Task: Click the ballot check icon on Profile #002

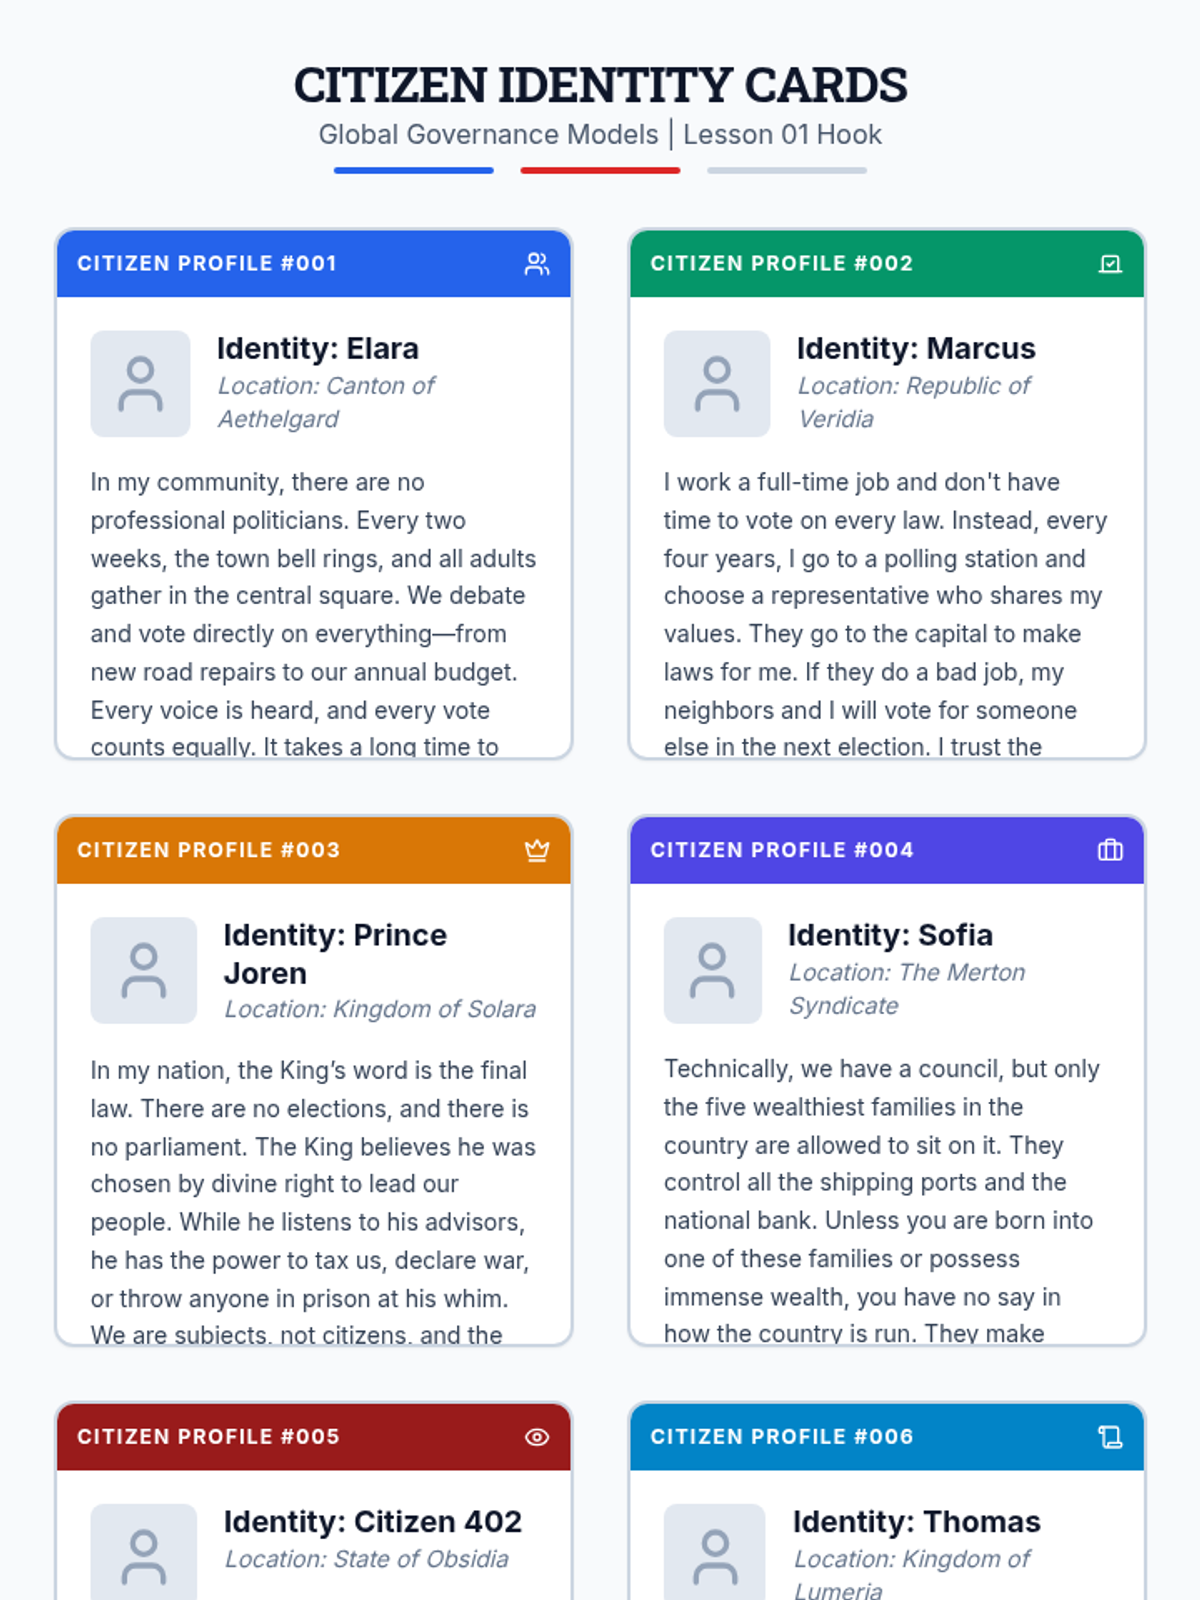Action: tap(1110, 264)
